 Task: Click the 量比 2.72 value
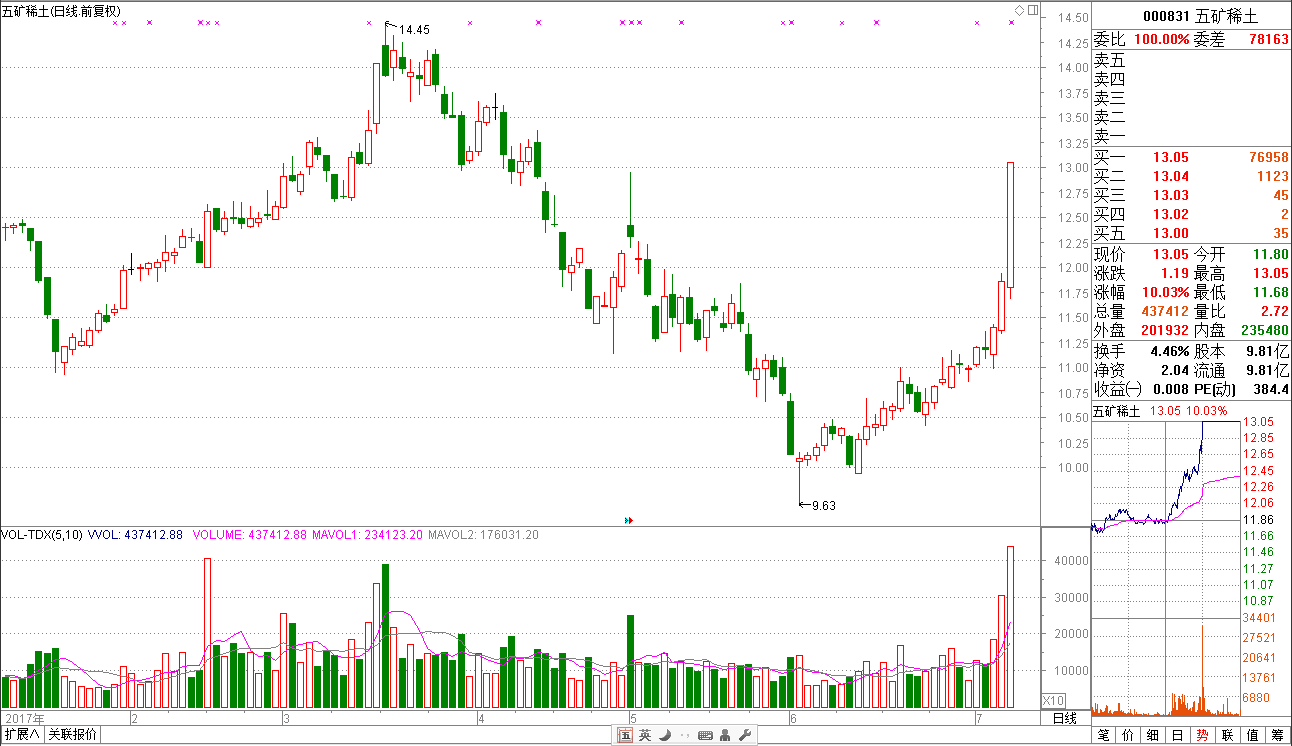1277,312
